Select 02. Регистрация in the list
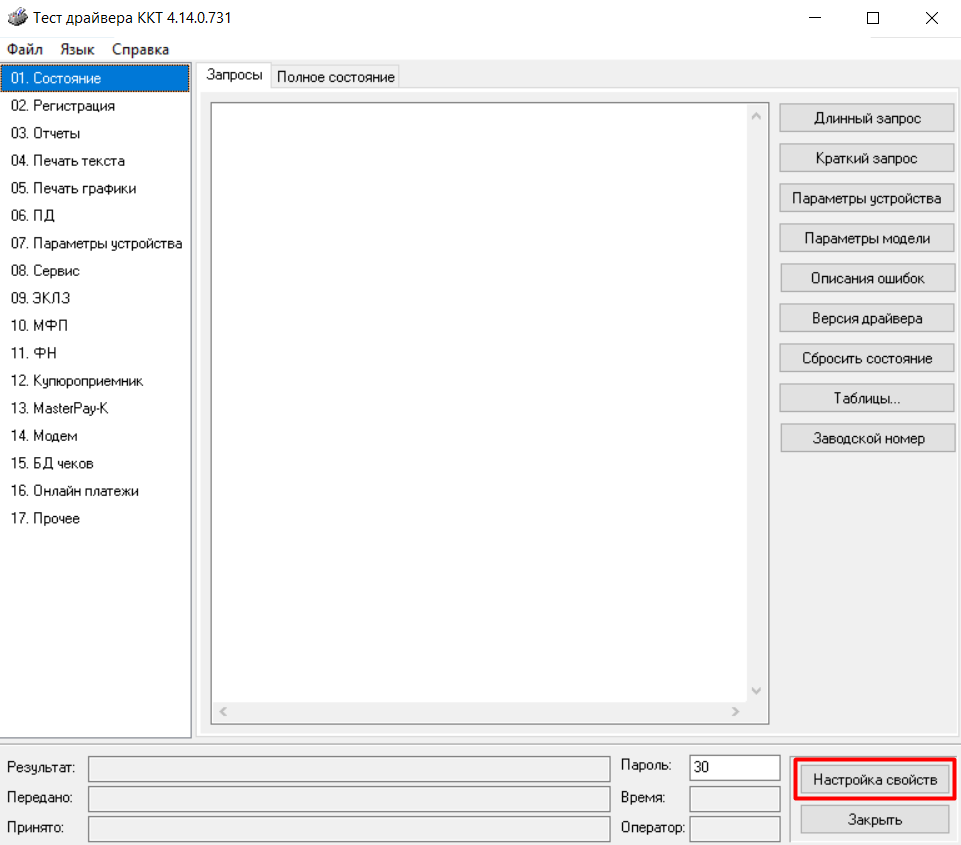The image size is (961, 845). coord(63,106)
